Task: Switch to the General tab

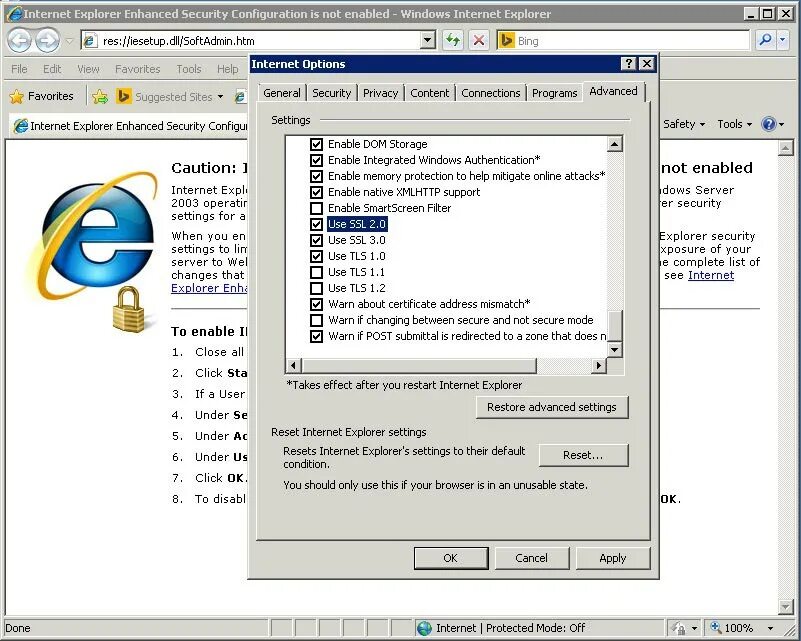Action: point(281,93)
